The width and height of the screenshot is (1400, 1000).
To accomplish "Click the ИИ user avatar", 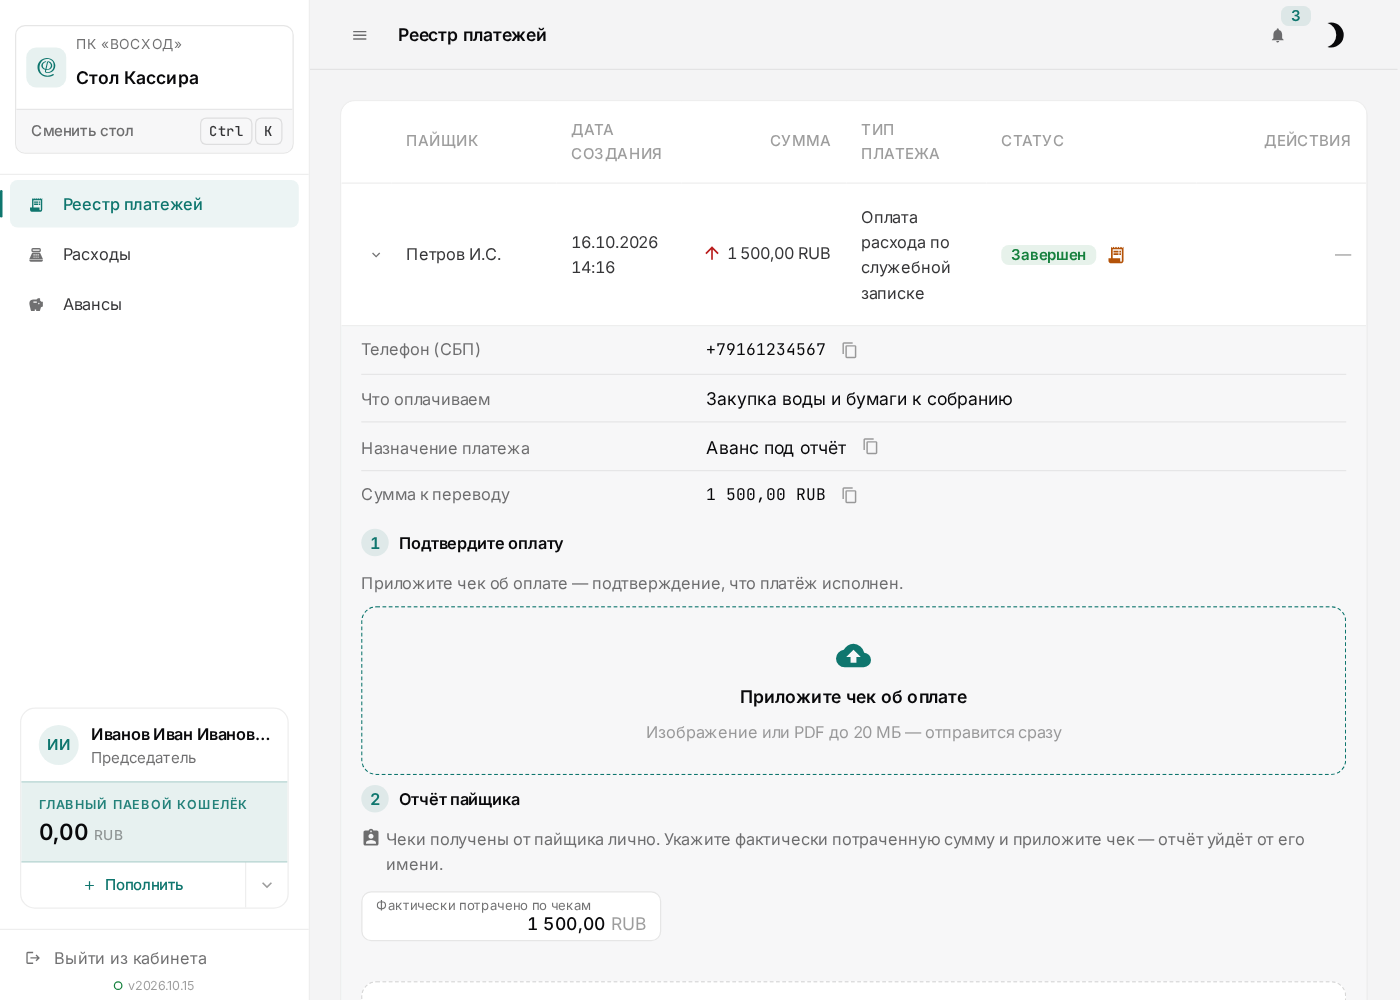I will [59, 745].
